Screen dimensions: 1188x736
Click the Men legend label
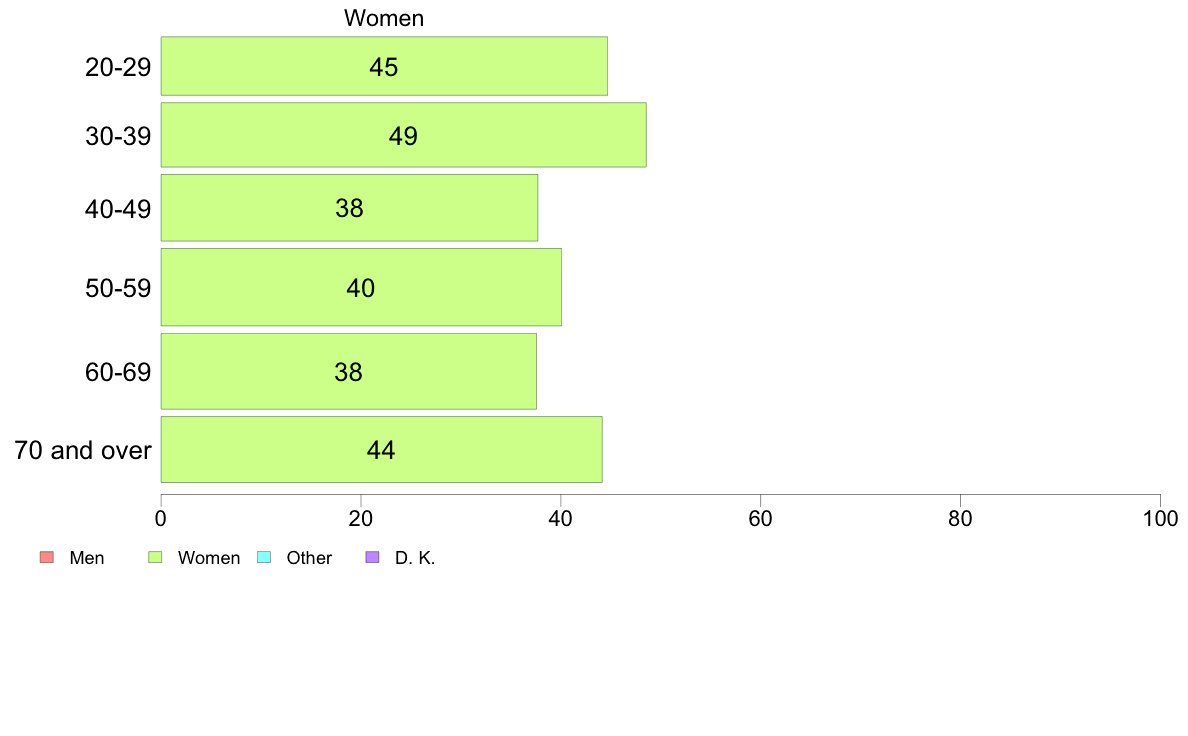(86, 558)
